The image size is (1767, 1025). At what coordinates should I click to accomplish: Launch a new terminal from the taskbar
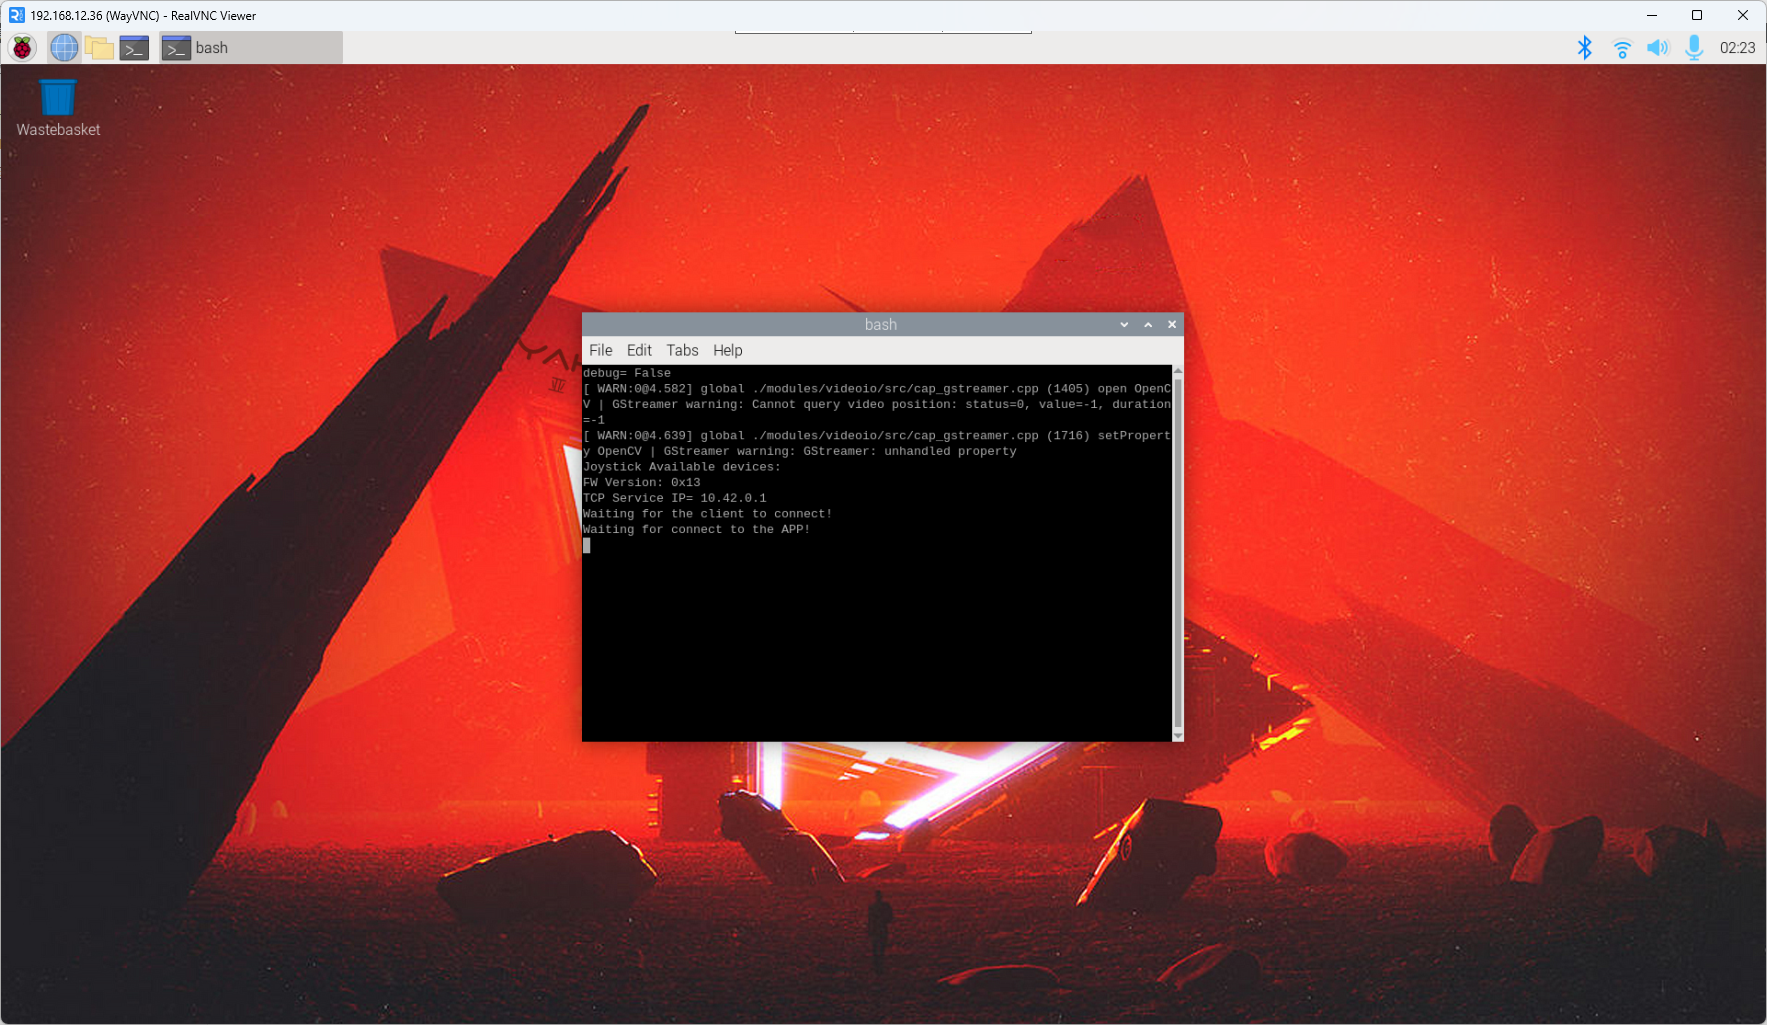tap(134, 47)
